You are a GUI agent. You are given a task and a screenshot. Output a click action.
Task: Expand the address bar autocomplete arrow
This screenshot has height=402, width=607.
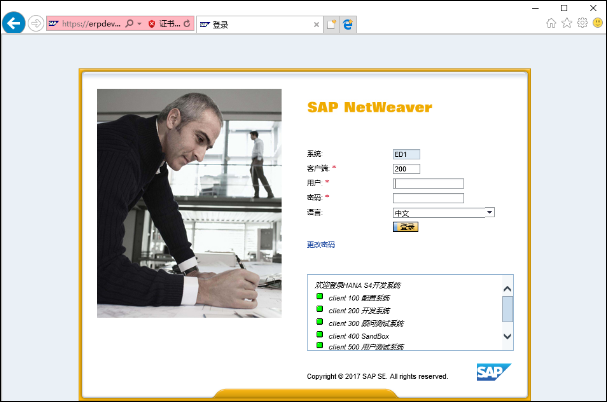pyautogui.click(x=139, y=24)
